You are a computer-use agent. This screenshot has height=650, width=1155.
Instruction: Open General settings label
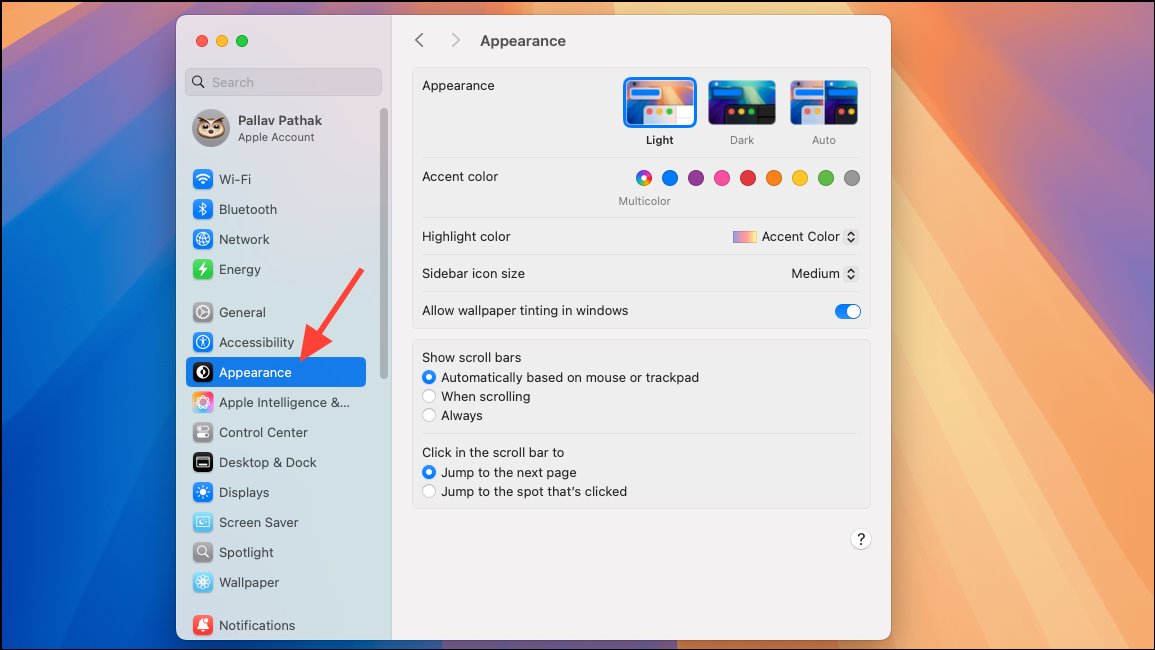coord(242,312)
